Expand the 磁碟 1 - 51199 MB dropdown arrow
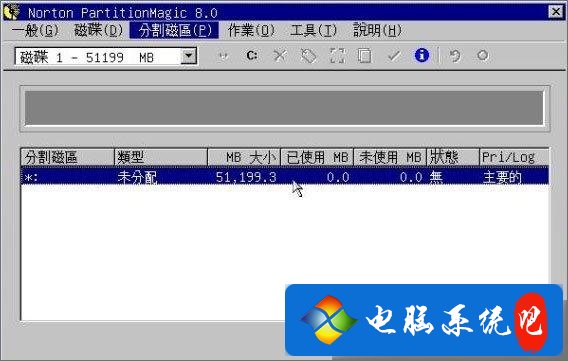568x361 pixels. point(188,56)
